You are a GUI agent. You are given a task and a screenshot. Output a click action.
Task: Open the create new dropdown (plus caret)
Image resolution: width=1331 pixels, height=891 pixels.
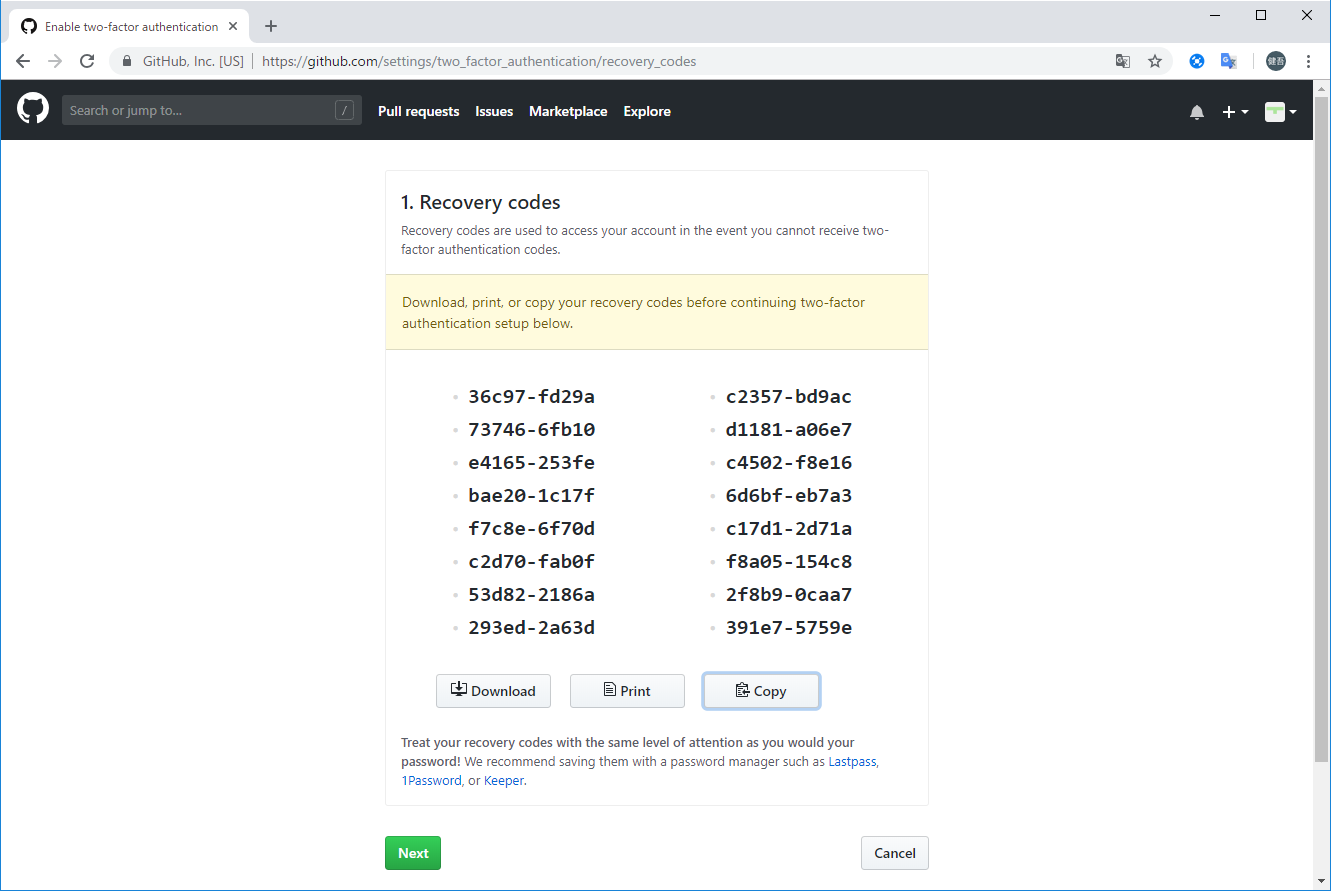pos(1235,112)
